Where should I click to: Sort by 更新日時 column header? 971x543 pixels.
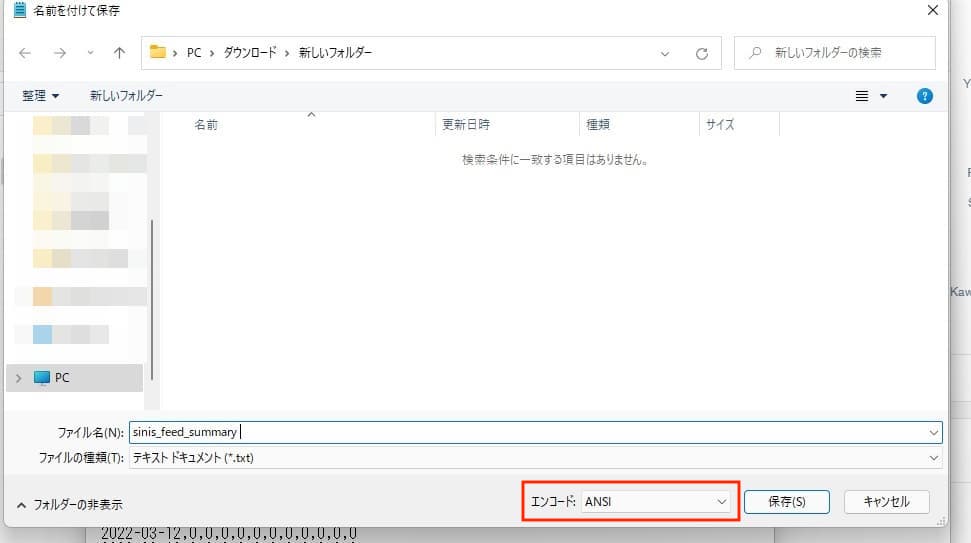click(466, 124)
